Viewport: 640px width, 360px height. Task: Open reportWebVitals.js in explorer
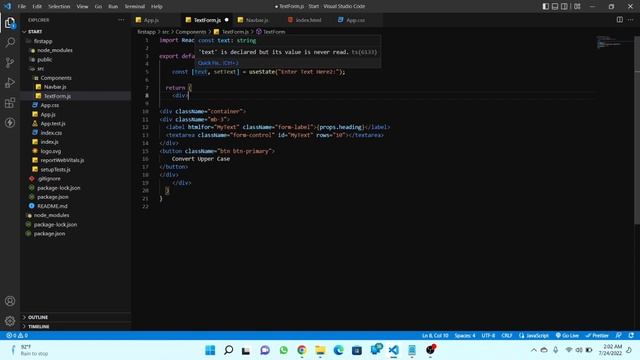[x=76, y=160]
